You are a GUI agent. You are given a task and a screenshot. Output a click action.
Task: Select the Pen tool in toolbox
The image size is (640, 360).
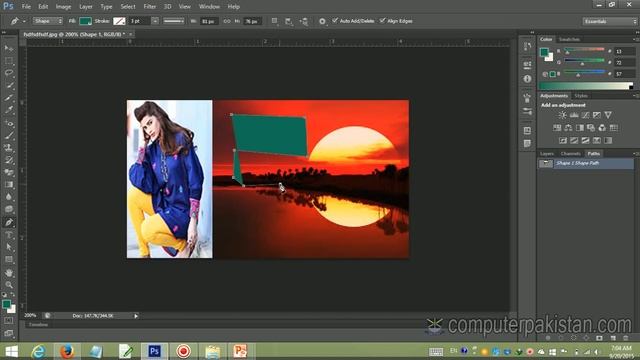[9, 222]
